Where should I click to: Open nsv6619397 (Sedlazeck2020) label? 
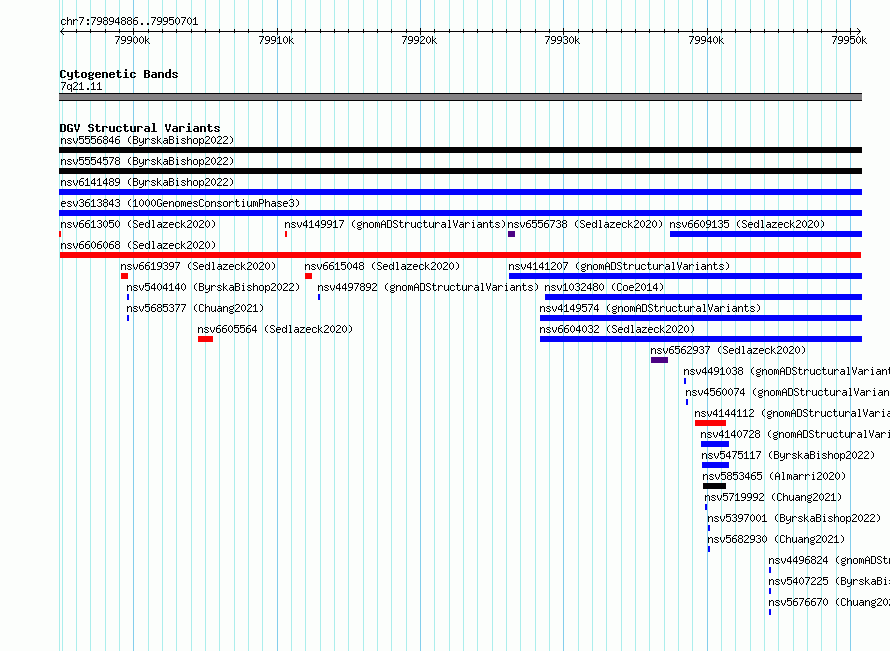198,266
